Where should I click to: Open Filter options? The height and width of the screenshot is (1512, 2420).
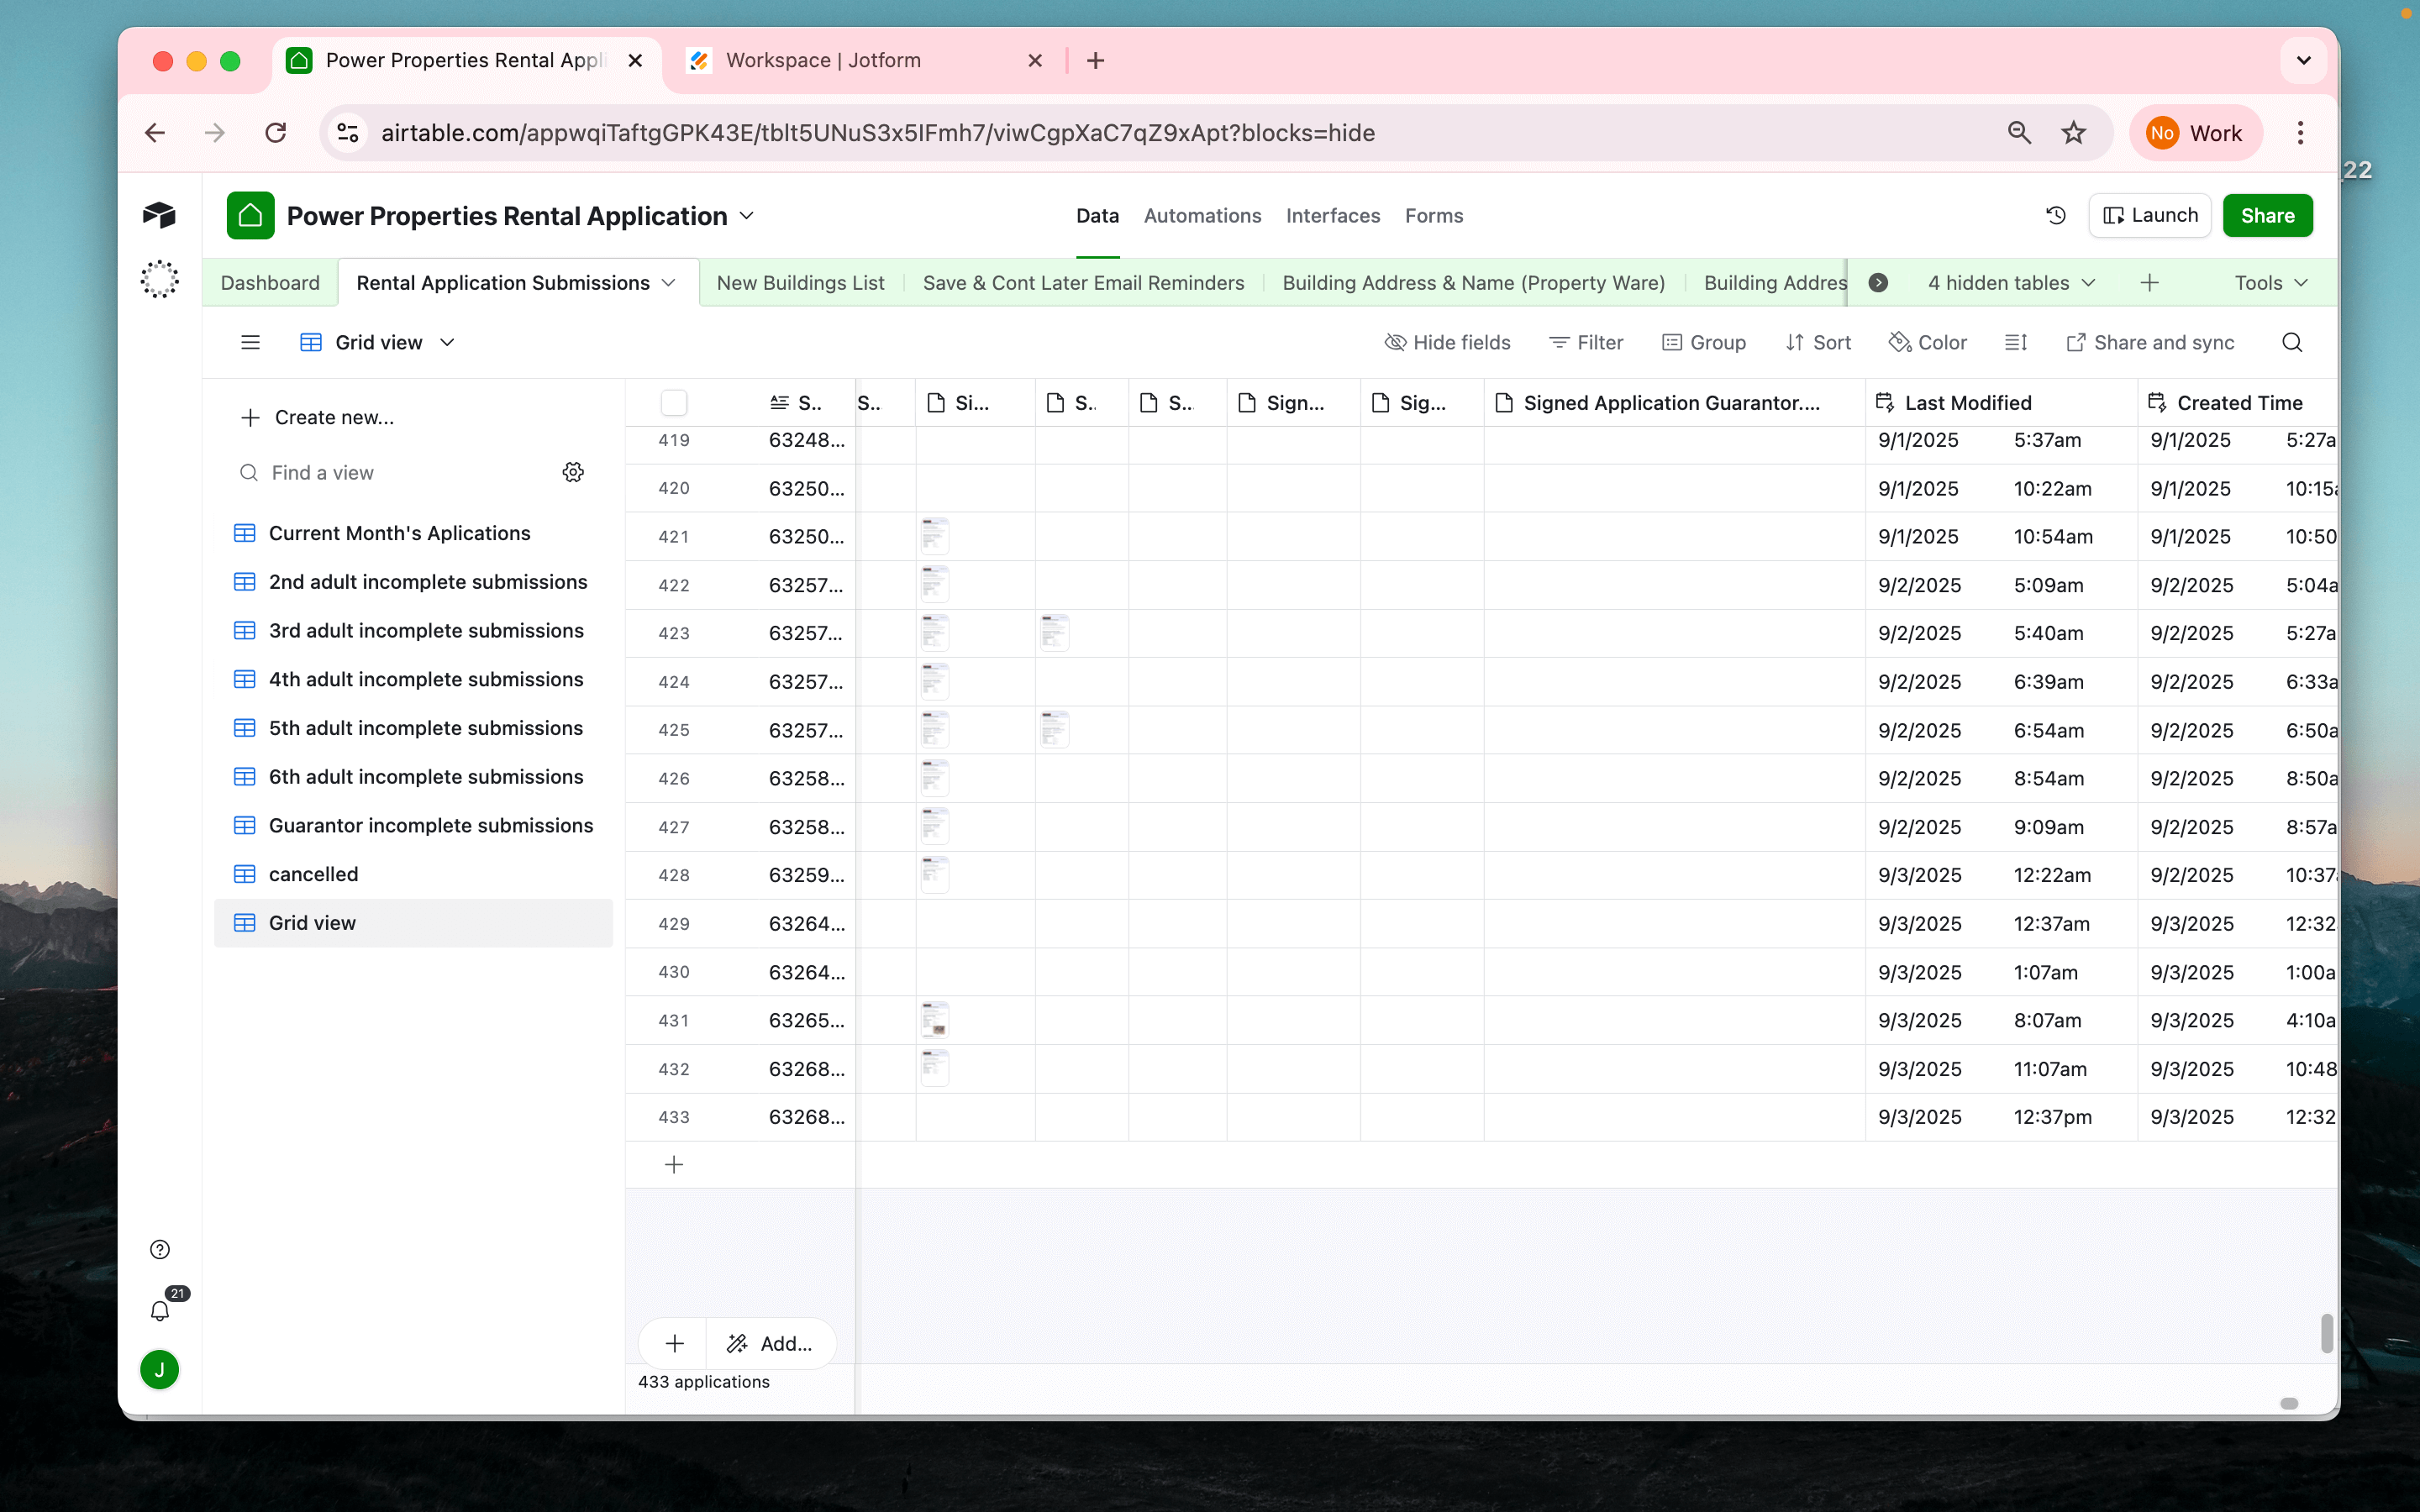click(x=1586, y=342)
